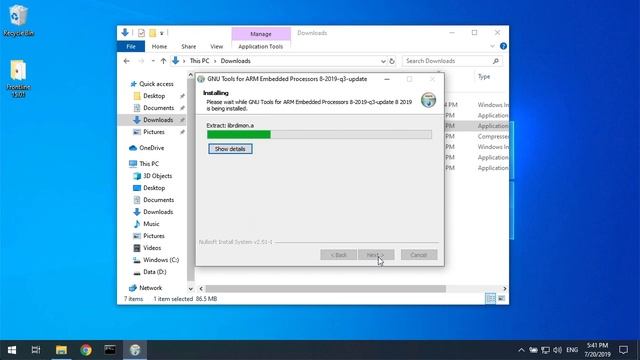The image size is (640, 360).
Task: Refresh the Downloads folder view
Action: pyautogui.click(x=392, y=61)
